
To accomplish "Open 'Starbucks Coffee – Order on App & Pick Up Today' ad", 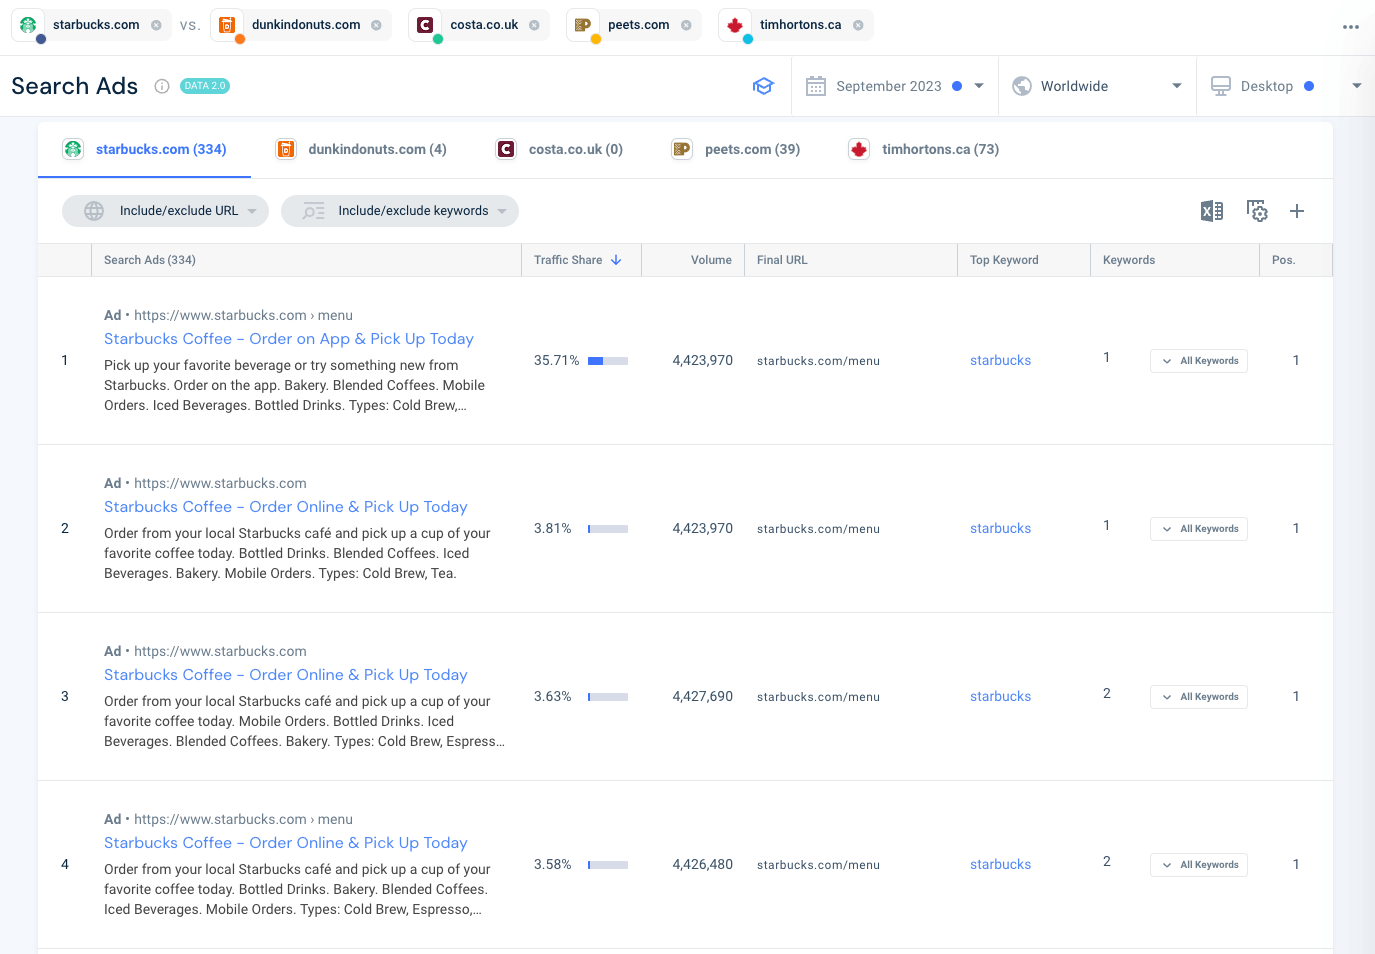I will (x=289, y=339).
